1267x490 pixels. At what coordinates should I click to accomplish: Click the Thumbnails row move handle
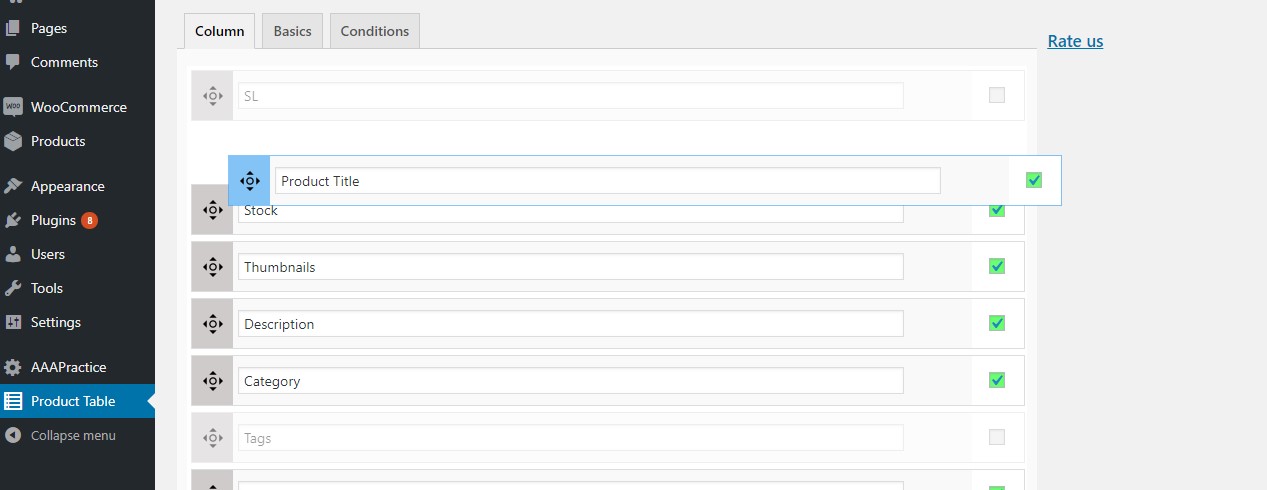pyautogui.click(x=212, y=267)
